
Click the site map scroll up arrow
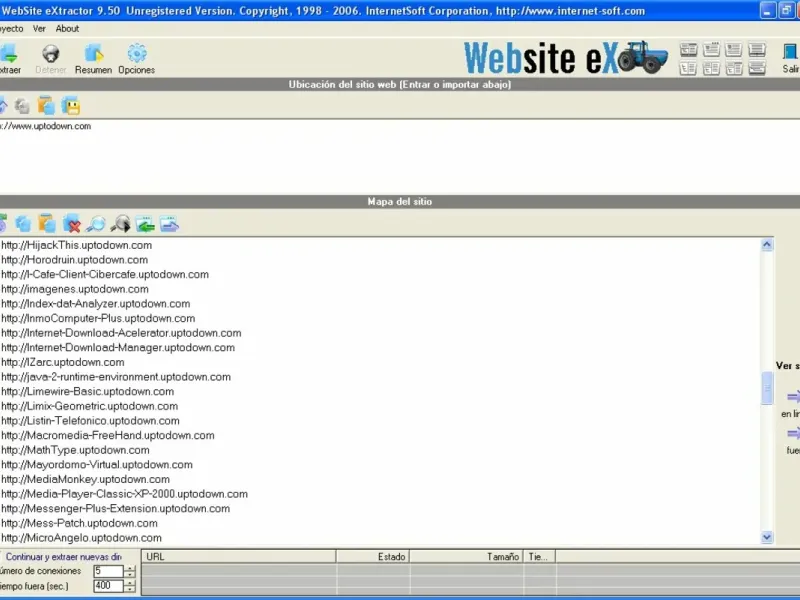(766, 245)
